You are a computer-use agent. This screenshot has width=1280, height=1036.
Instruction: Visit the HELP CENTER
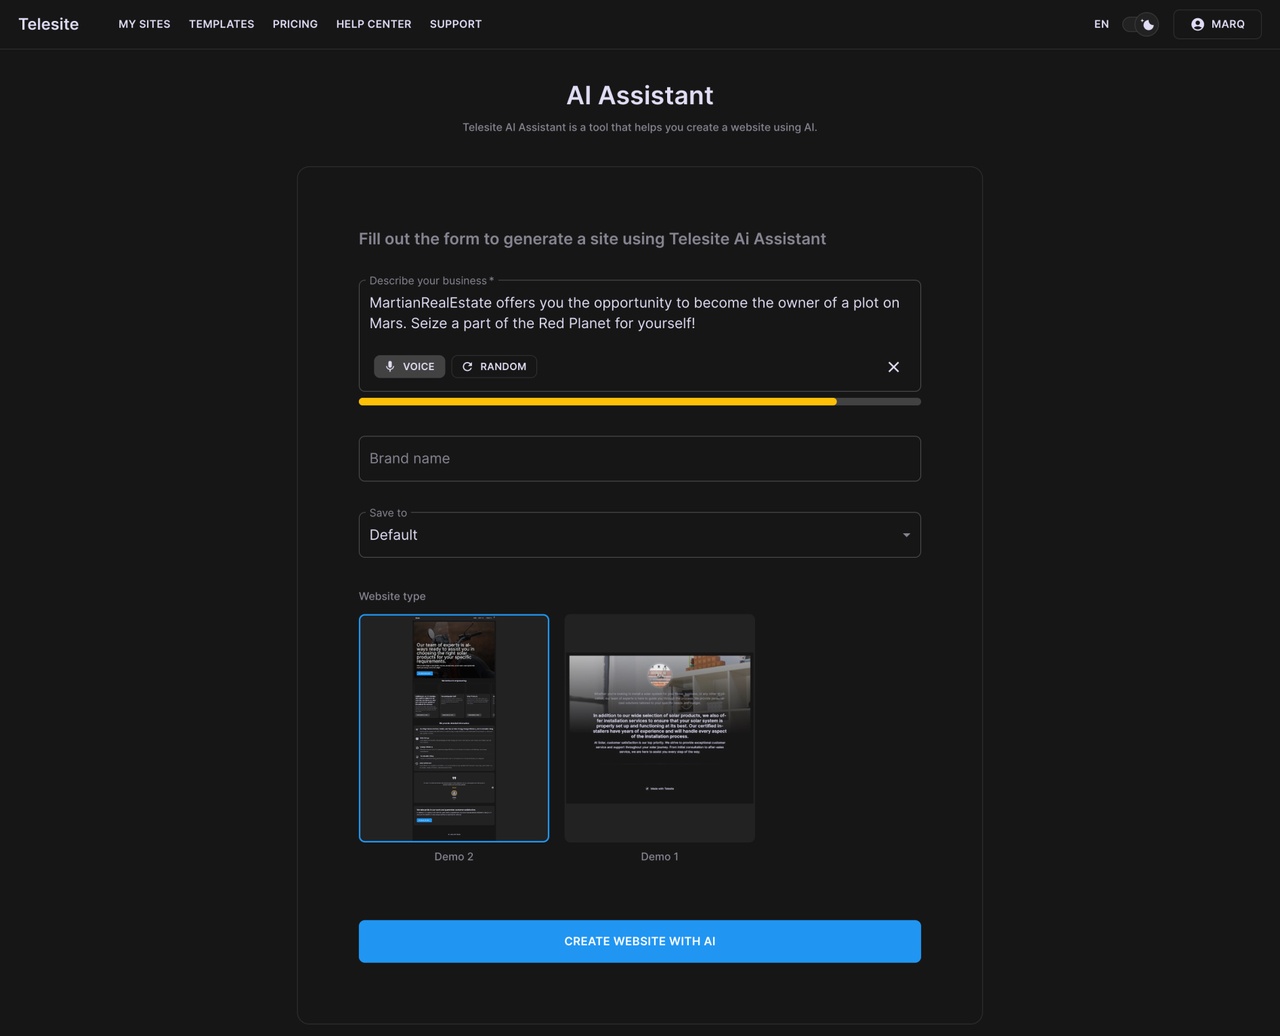click(373, 24)
